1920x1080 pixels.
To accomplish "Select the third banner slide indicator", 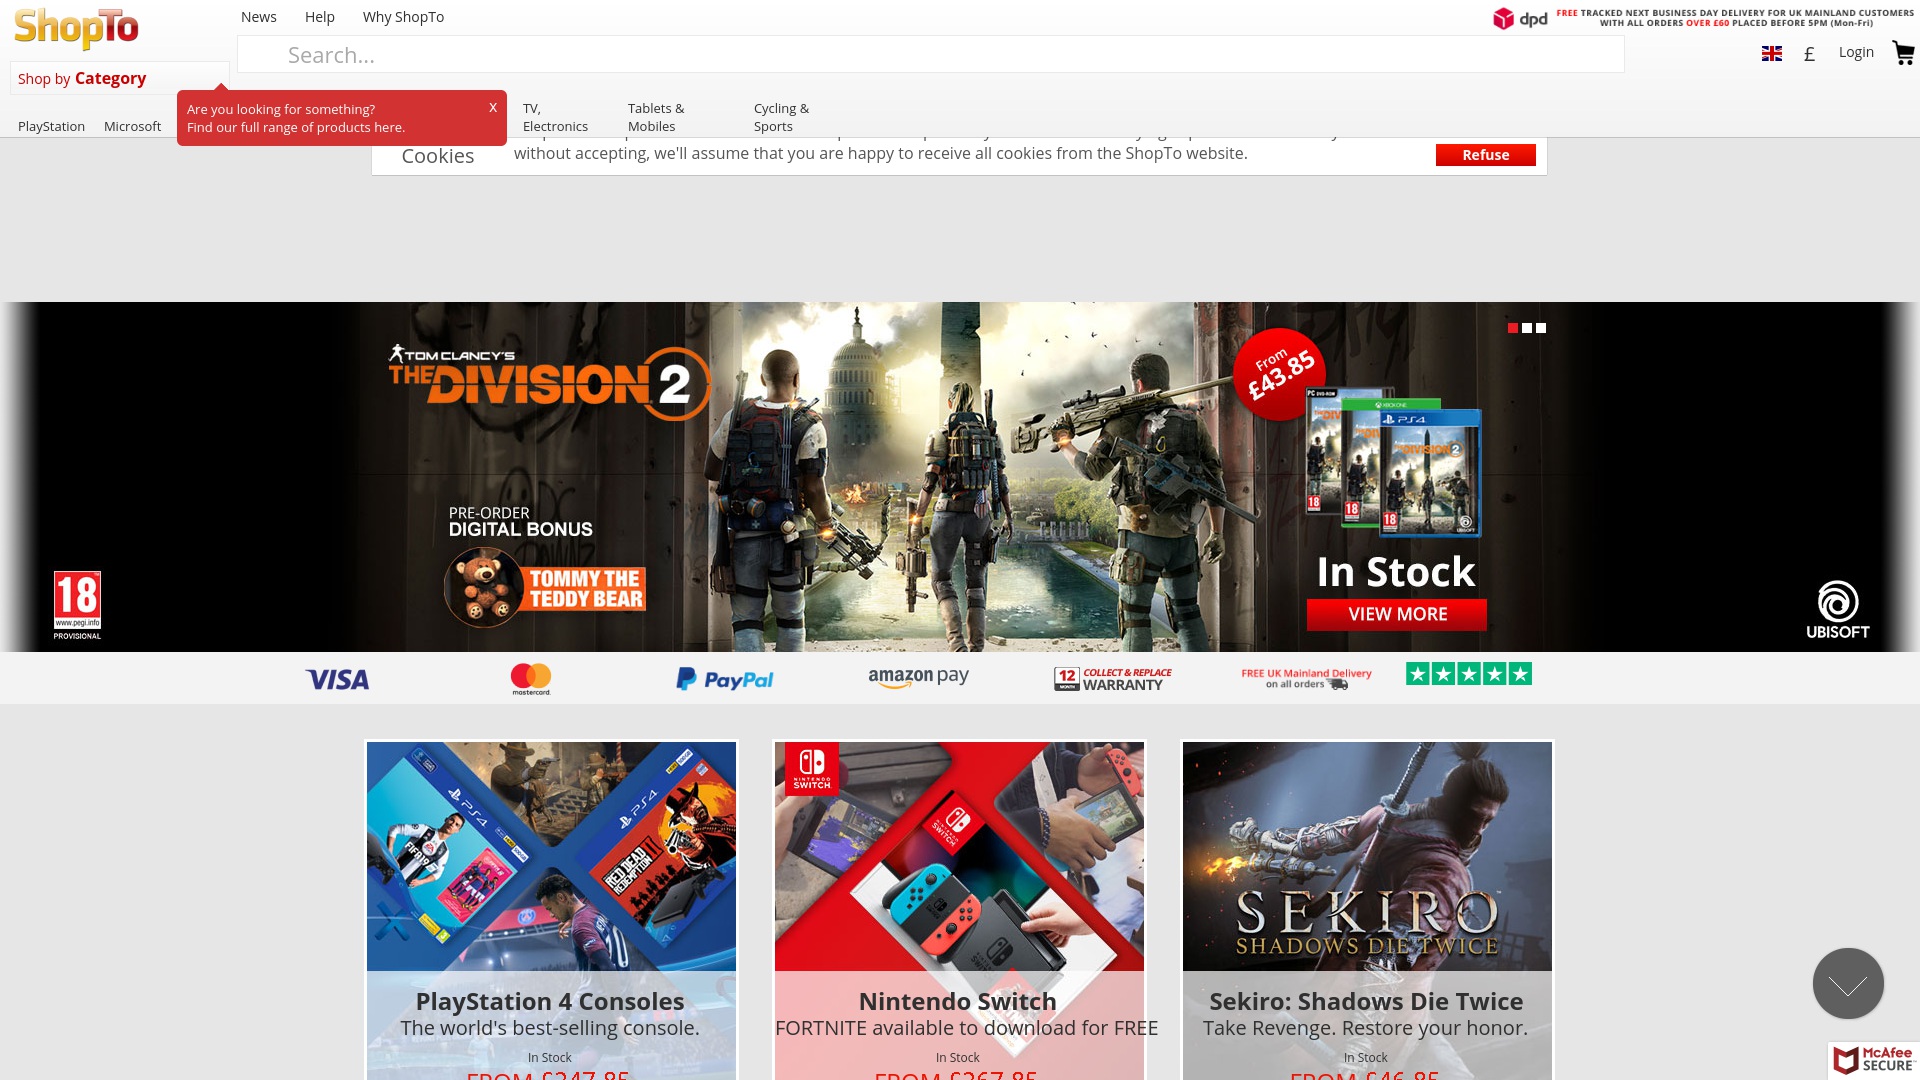I will point(1541,328).
